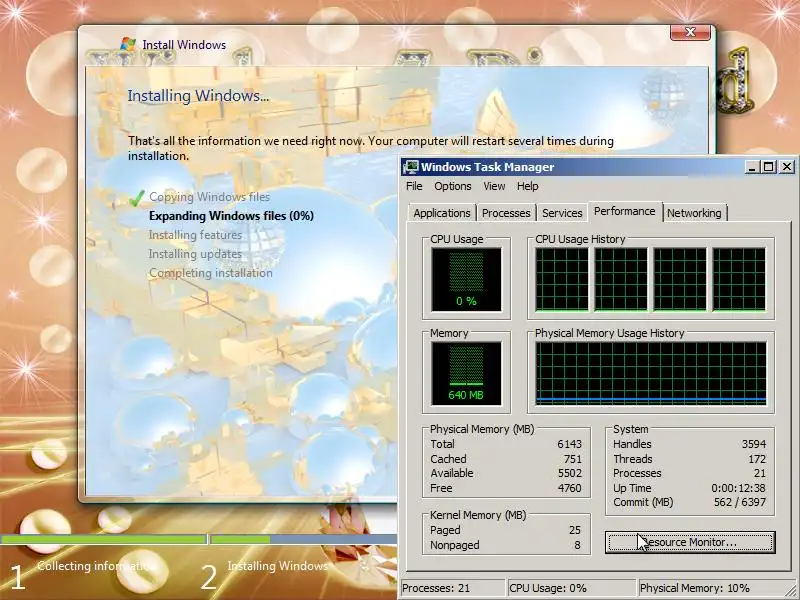Image resolution: width=800 pixels, height=600 pixels.
Task: Click the first CPU Usage History graph
Action: click(x=561, y=280)
